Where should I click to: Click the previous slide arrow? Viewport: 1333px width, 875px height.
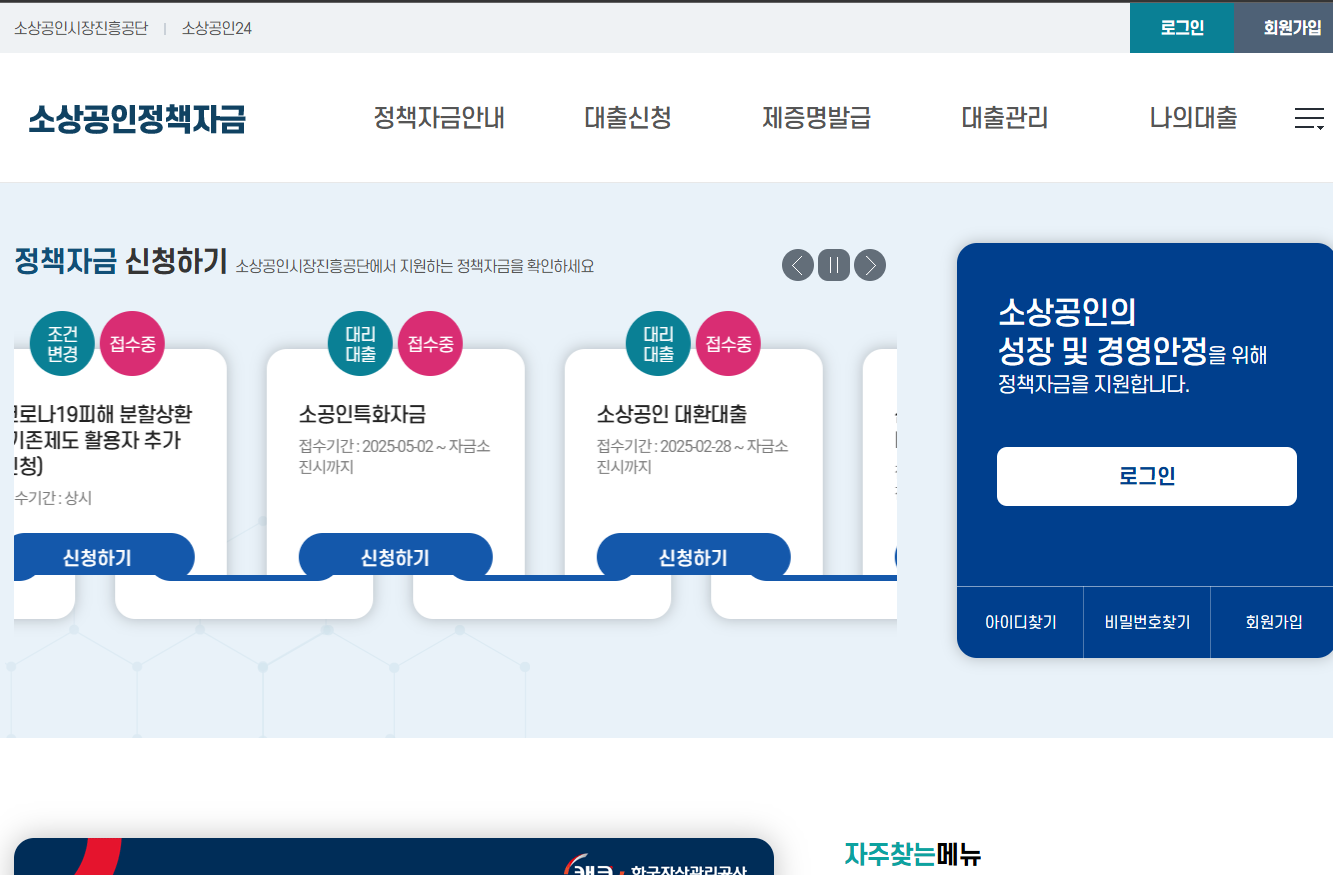pos(797,265)
